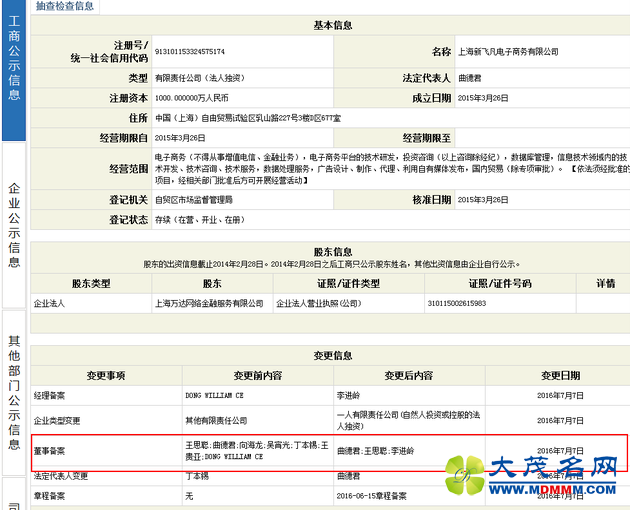
Task: Select 李进岭 in 经理备案 row
Action: [348, 396]
